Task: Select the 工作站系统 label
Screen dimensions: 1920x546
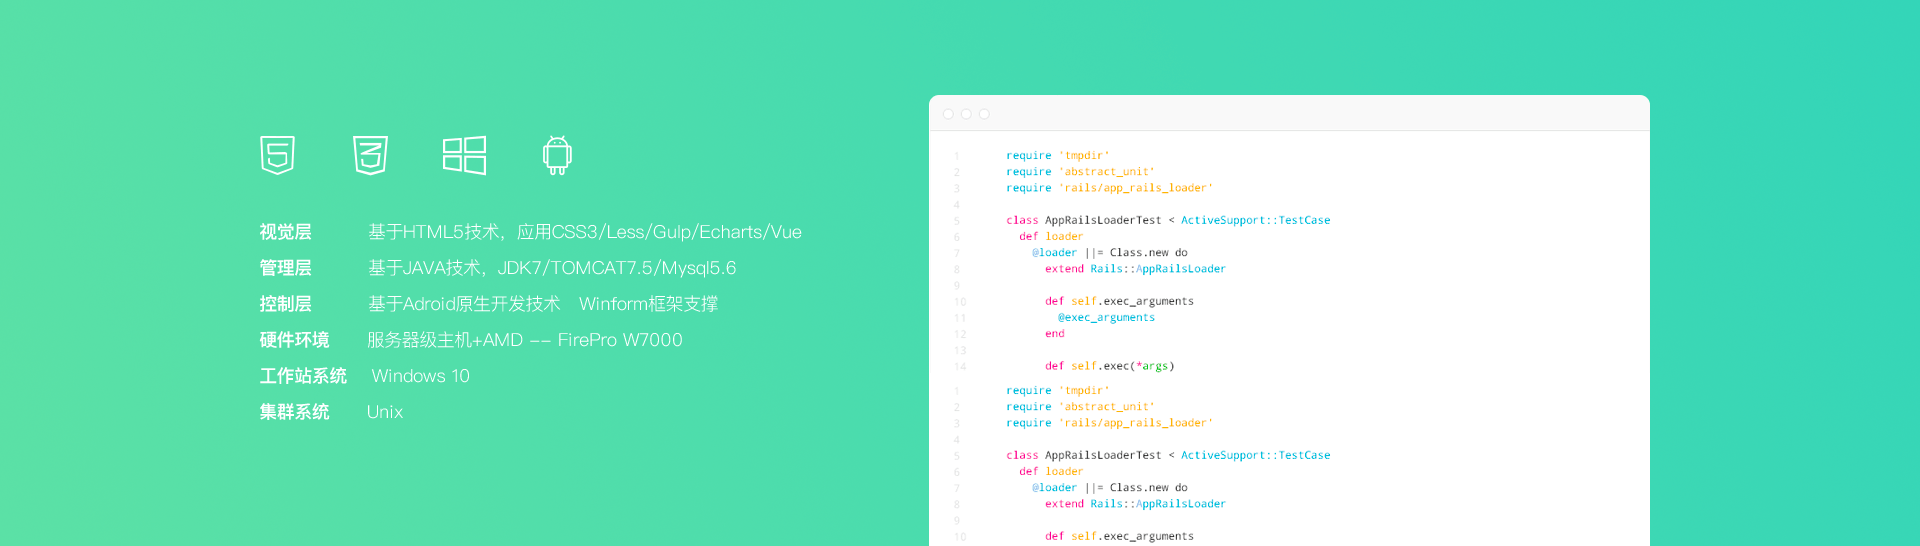Action: click(x=303, y=376)
